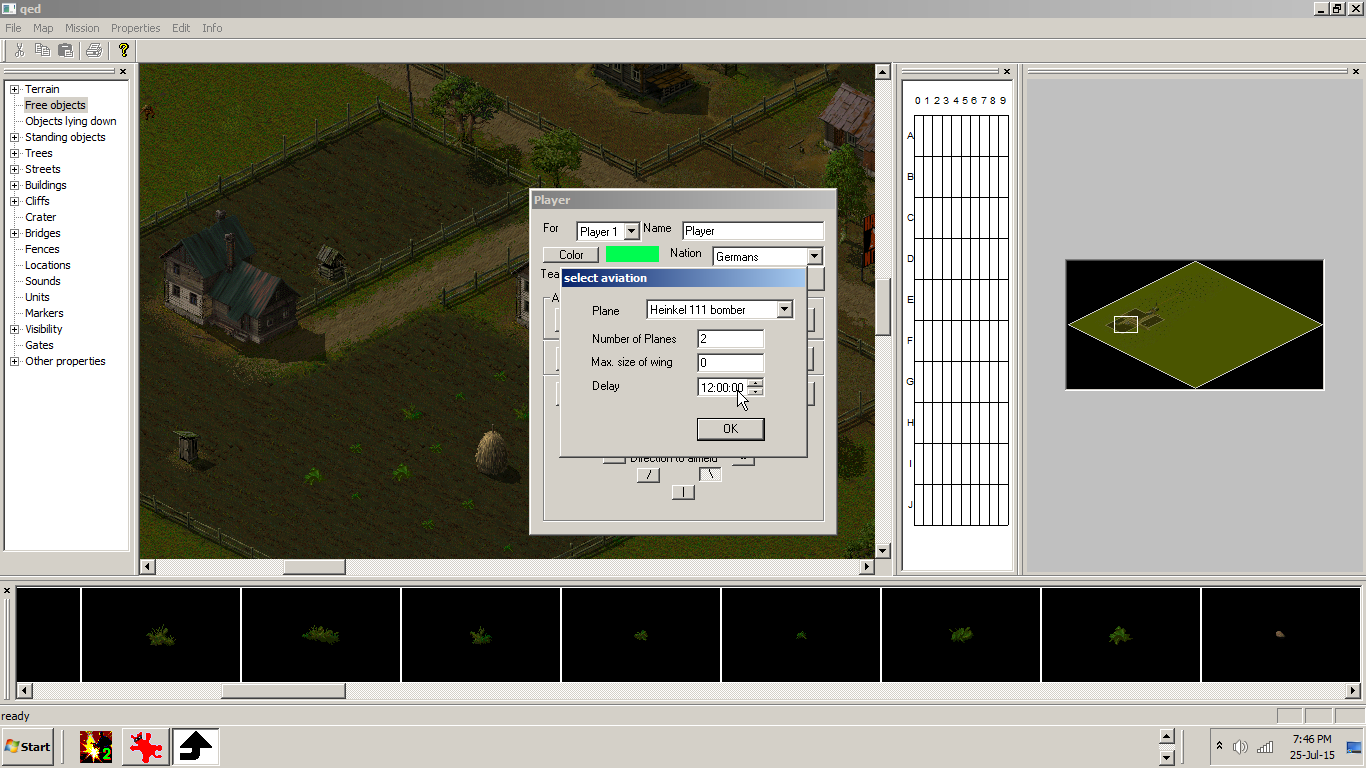This screenshot has width=1366, height=768.
Task: Click the green player color swatch
Action: click(x=632, y=254)
